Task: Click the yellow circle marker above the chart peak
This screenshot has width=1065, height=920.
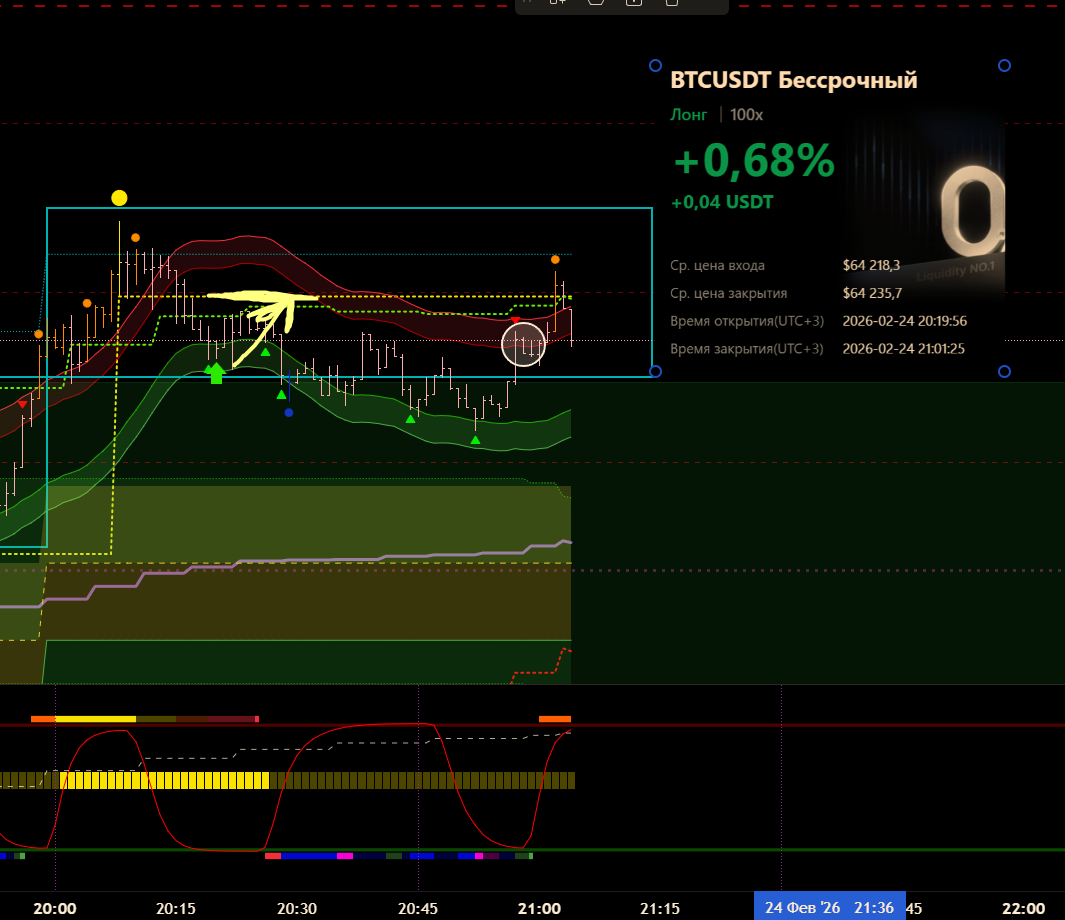Action: click(x=119, y=198)
